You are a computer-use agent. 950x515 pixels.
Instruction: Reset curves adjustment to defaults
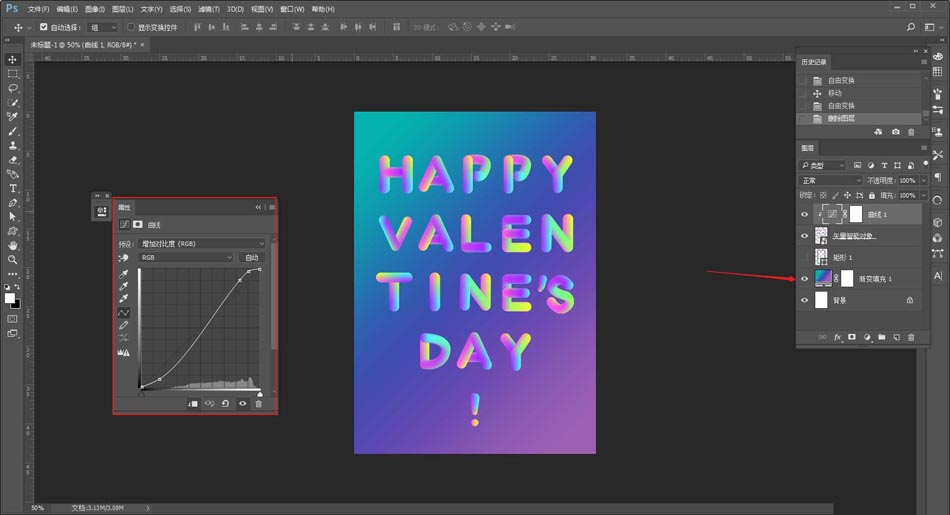point(226,403)
